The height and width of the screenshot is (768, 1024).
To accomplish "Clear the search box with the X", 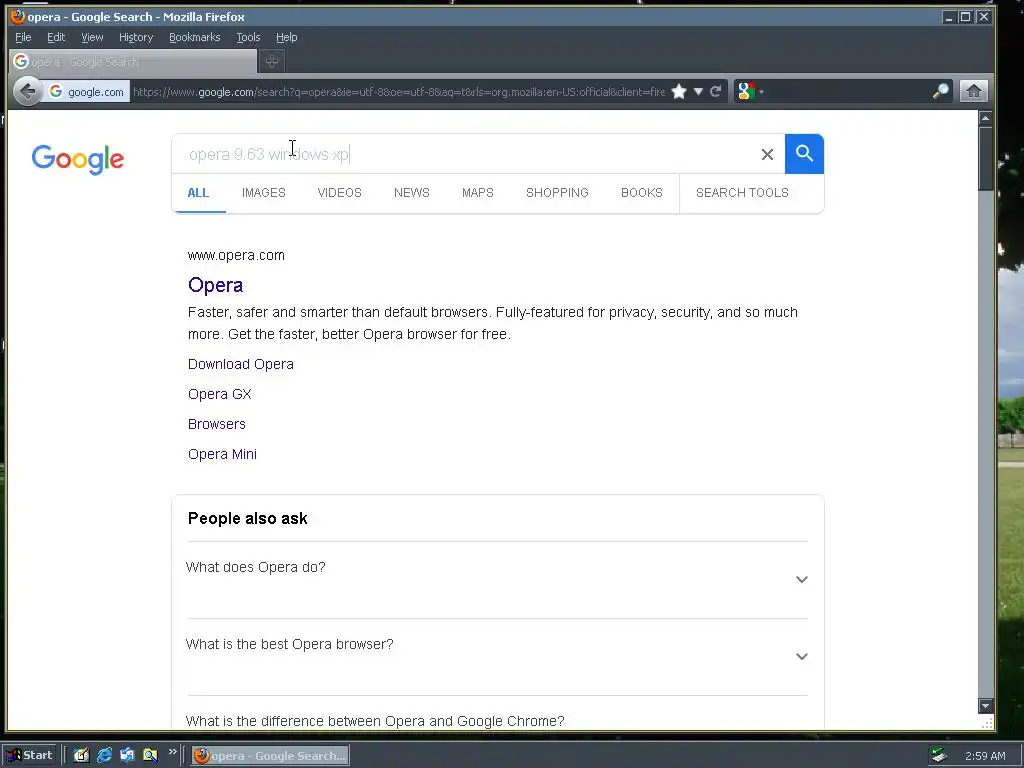I will pos(767,154).
